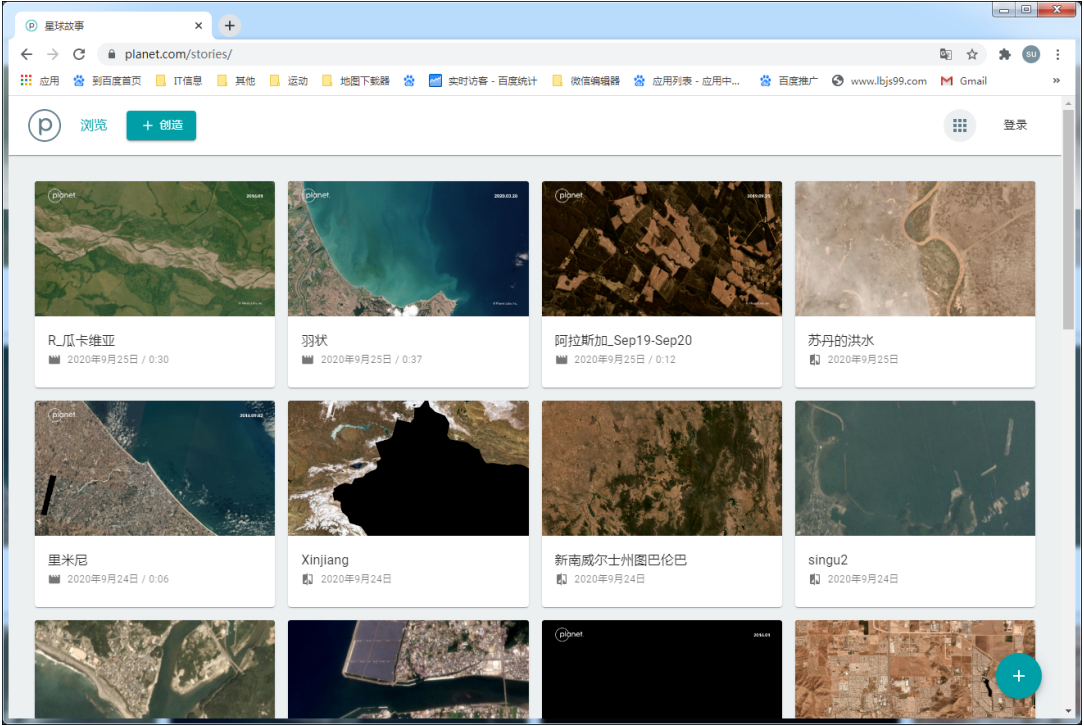Image resolution: width=1084 pixels, height=726 pixels.
Task: Click the 创造 create button
Action: tap(161, 125)
